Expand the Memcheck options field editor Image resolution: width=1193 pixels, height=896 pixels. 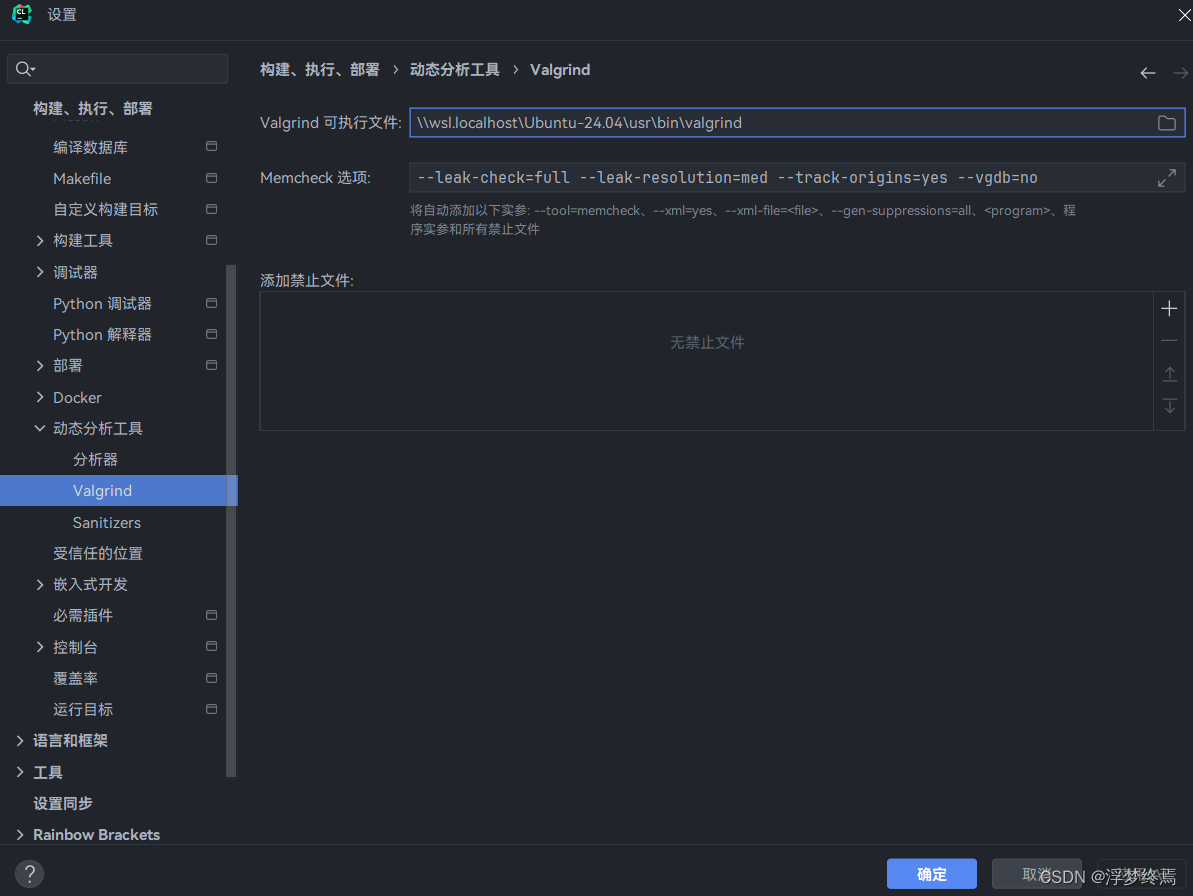point(1166,178)
